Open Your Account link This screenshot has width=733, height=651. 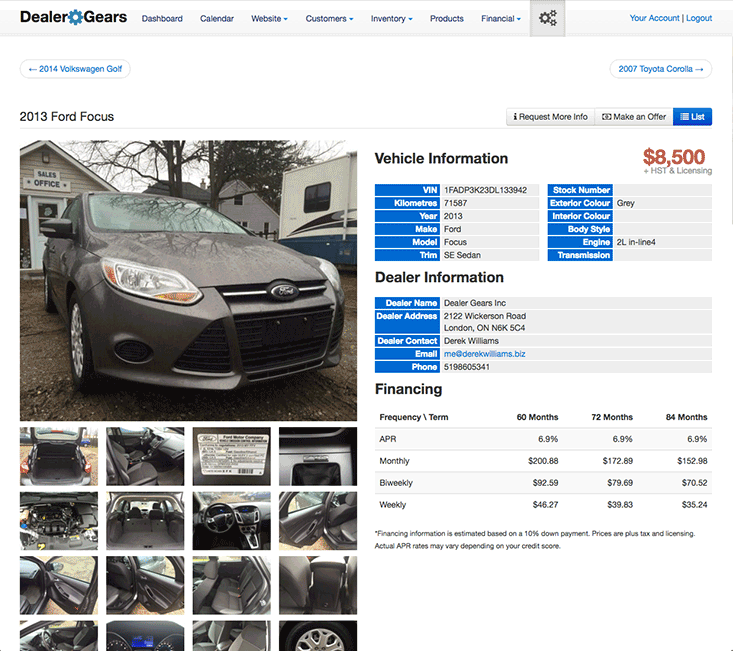point(654,18)
